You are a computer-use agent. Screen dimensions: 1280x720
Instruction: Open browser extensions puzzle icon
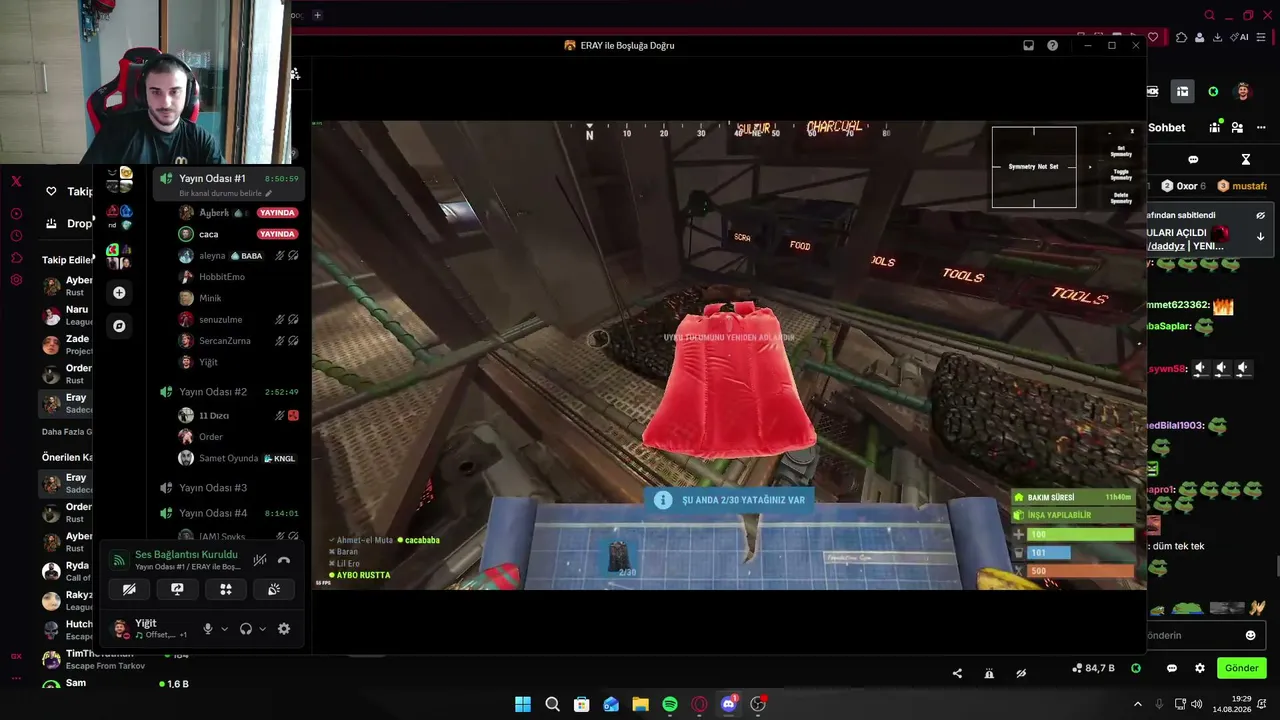[1181, 38]
